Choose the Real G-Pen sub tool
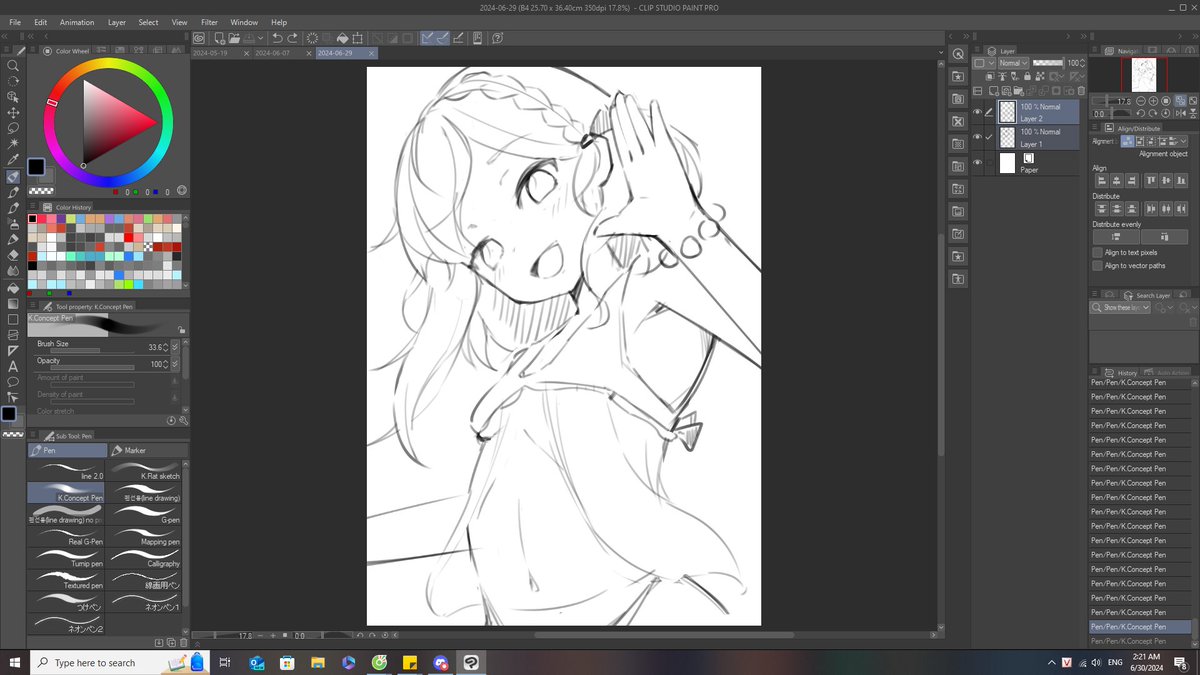Viewport: 1200px width, 675px height. click(67, 536)
